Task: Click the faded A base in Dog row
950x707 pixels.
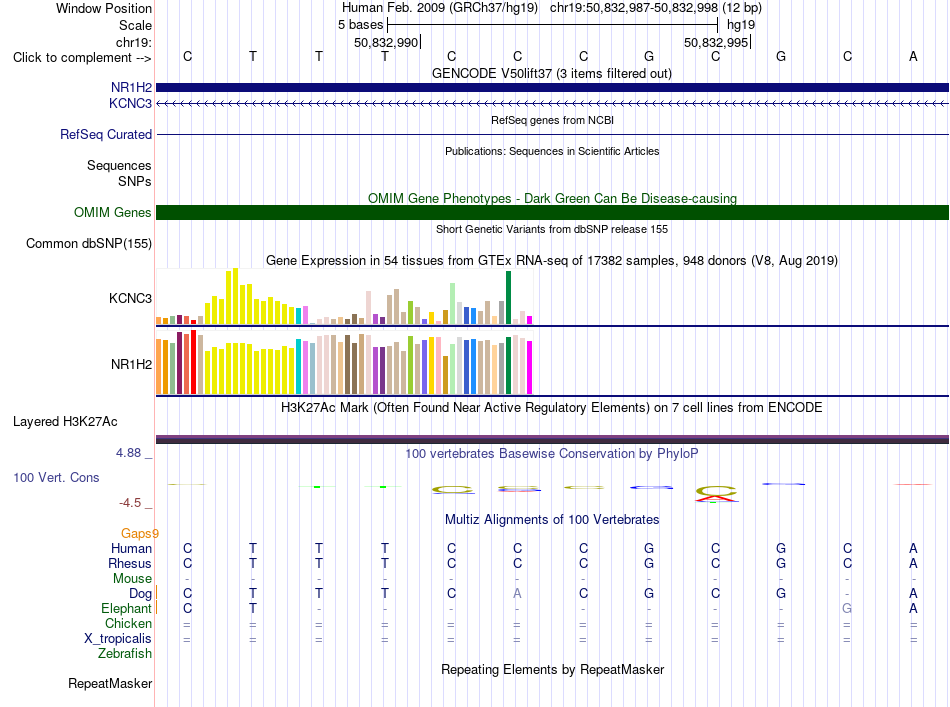Action: coord(517,594)
